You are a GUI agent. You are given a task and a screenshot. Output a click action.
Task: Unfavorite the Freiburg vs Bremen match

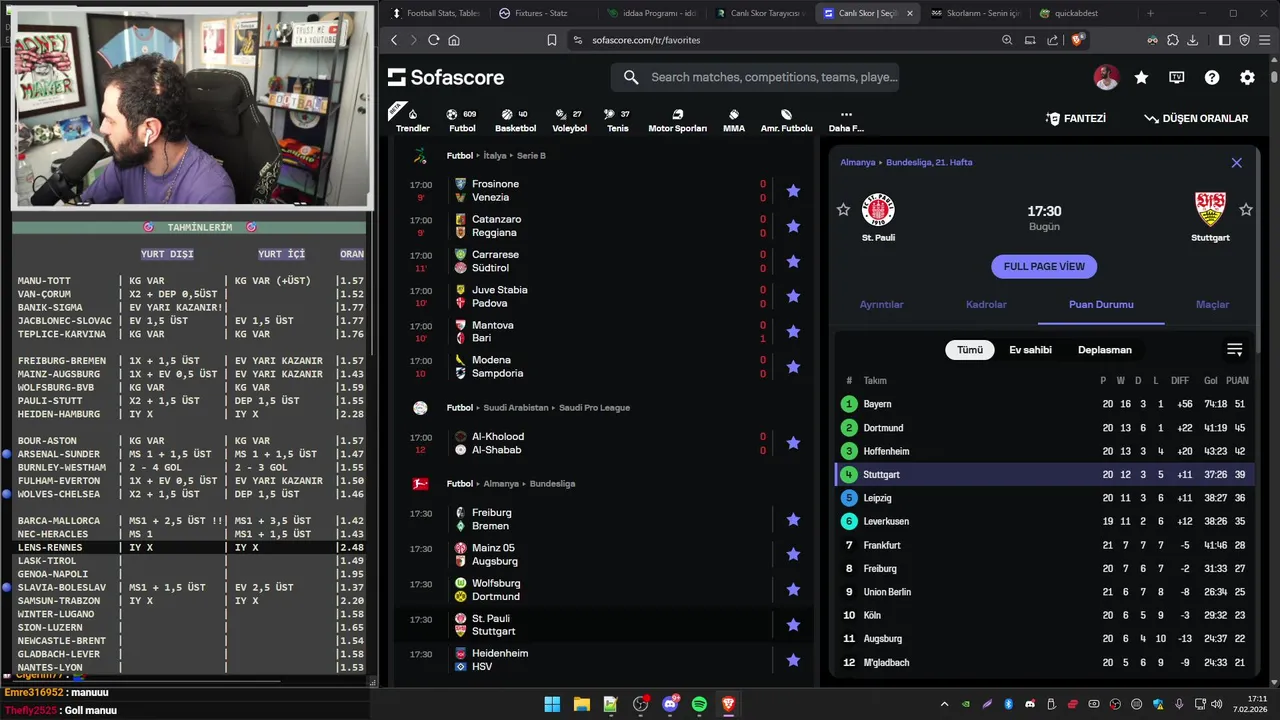pyautogui.click(x=793, y=519)
